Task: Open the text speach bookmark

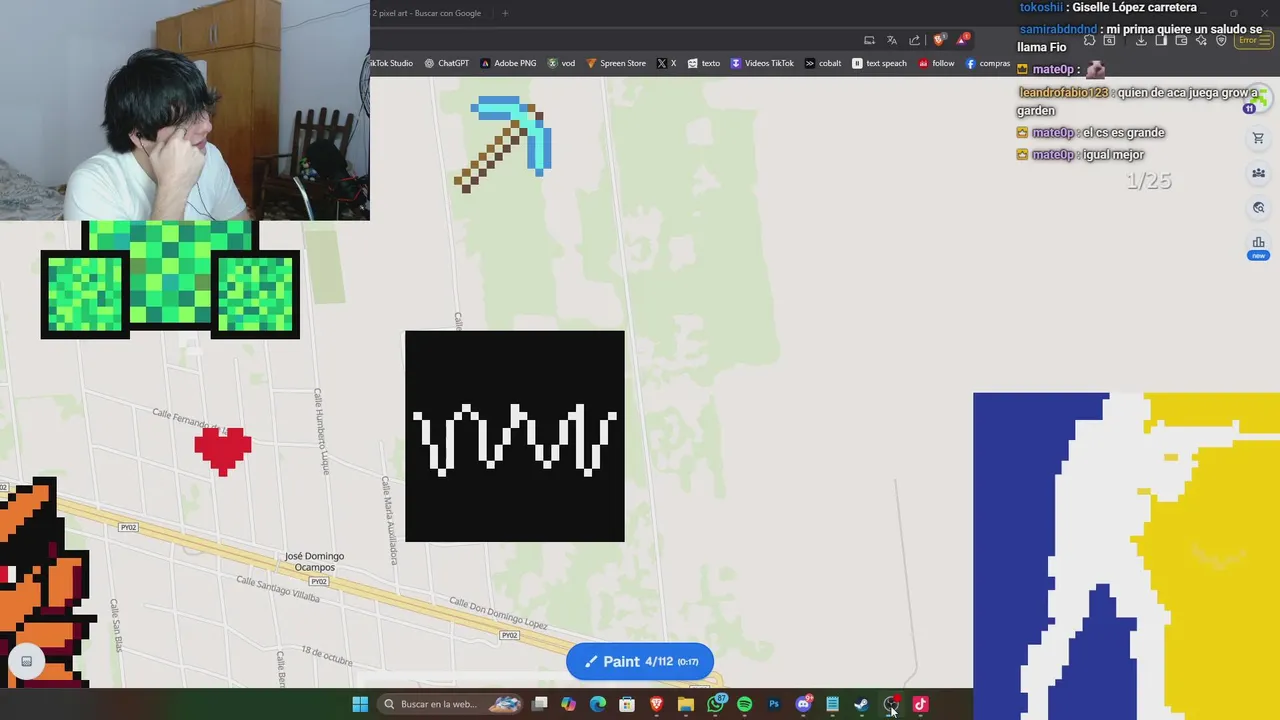Action: click(879, 63)
